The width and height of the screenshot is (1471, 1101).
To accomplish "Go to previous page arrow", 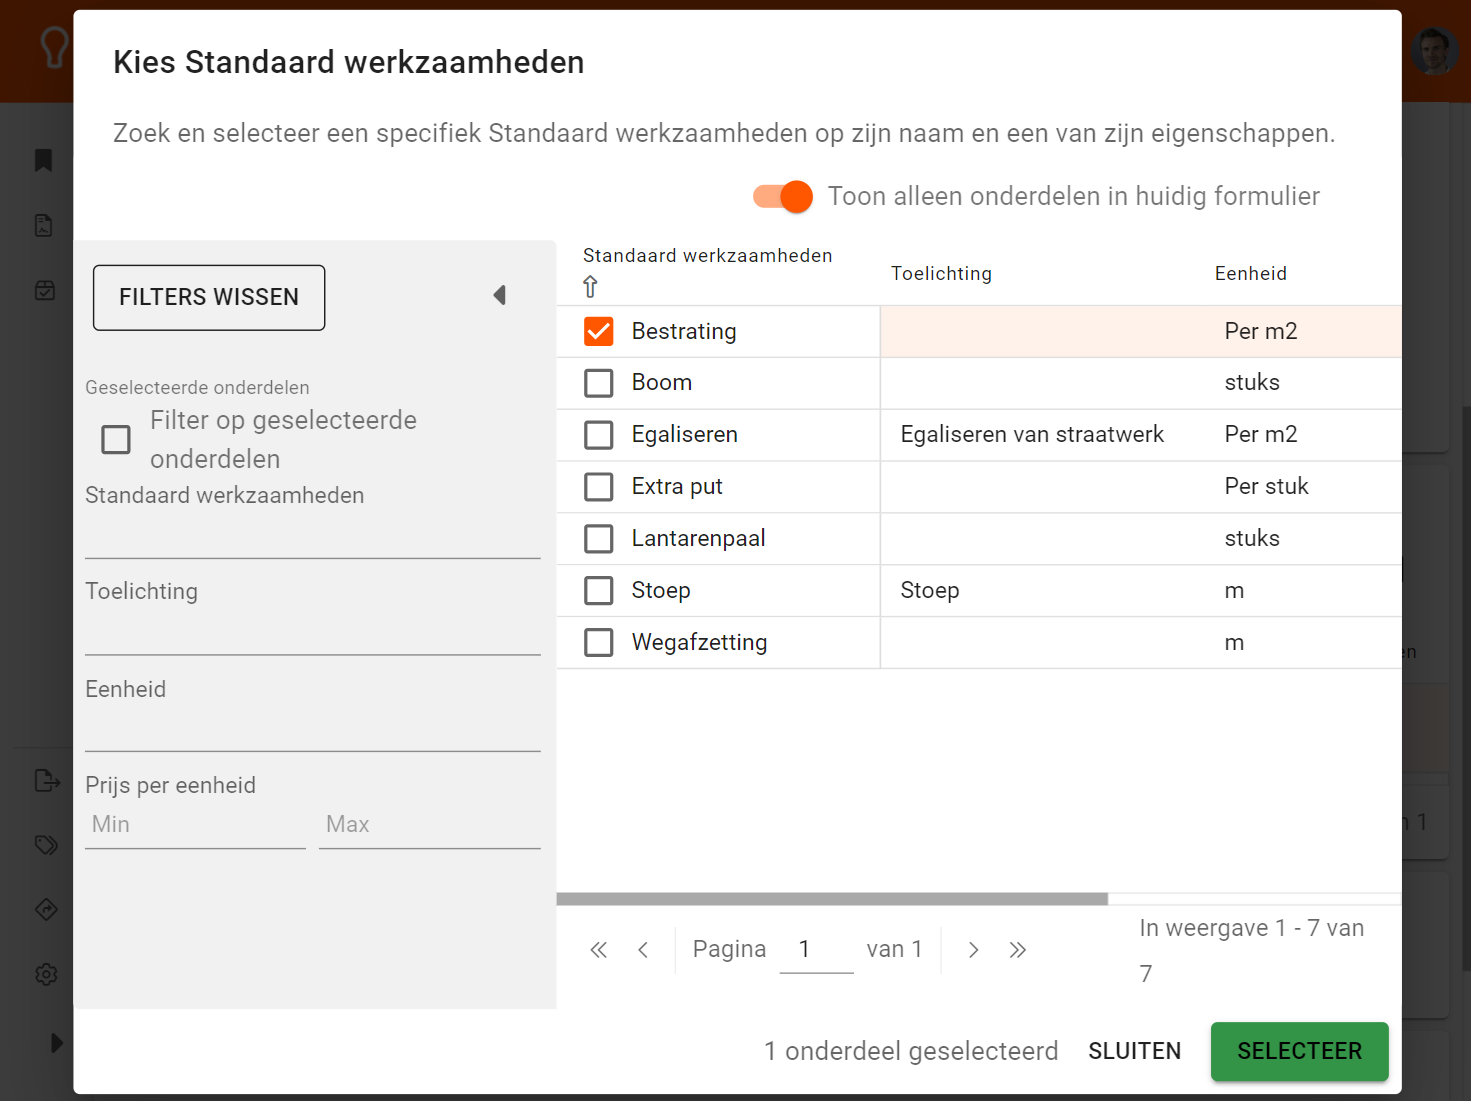I will (x=643, y=950).
